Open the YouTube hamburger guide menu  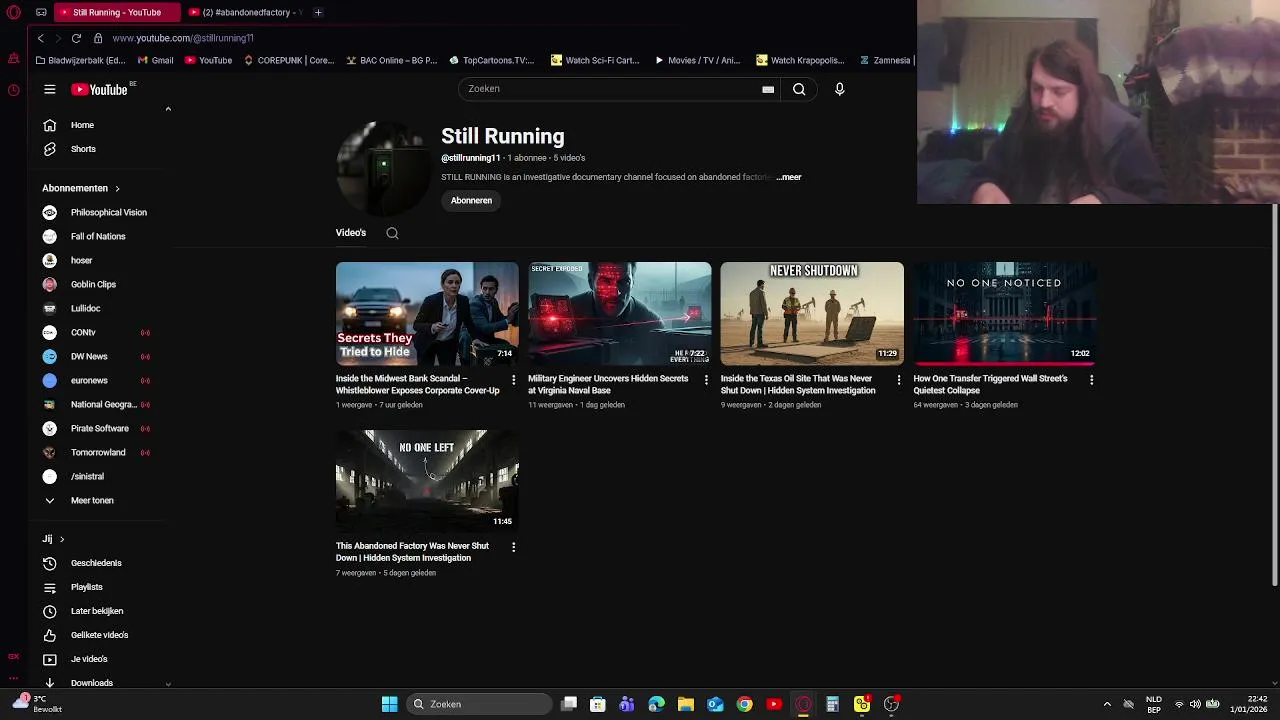tap(49, 89)
